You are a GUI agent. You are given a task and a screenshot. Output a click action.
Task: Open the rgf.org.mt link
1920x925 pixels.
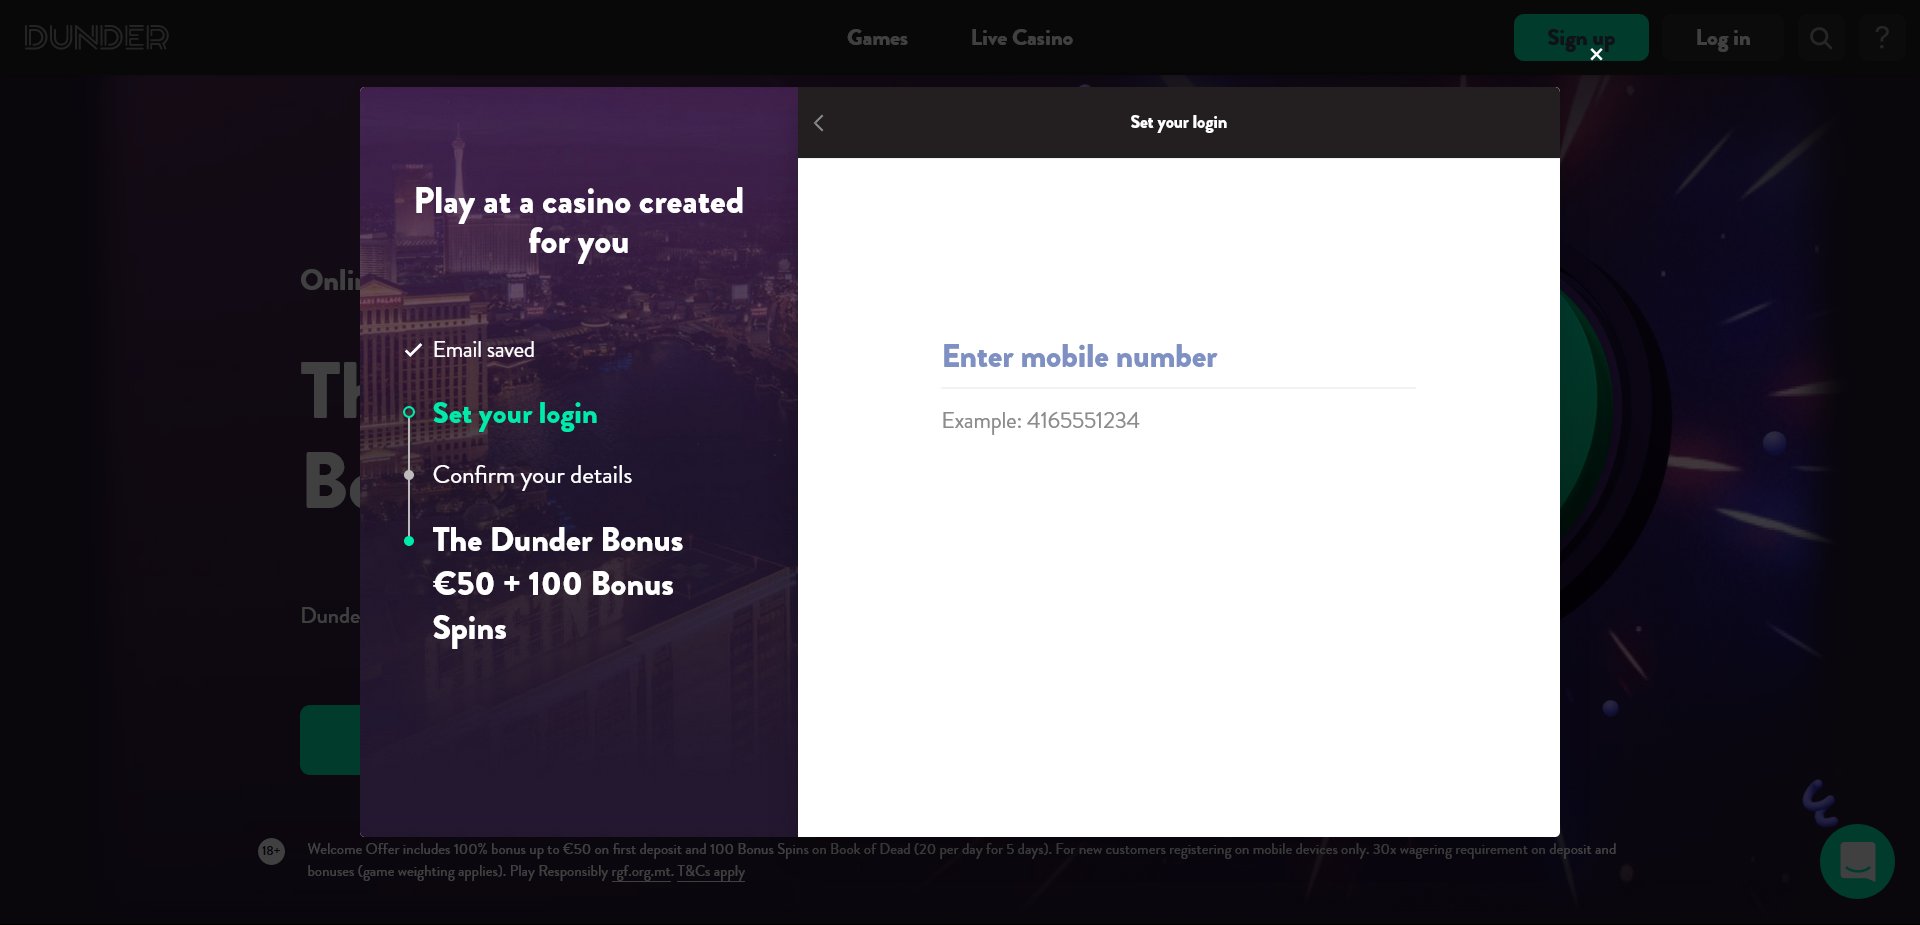[641, 872]
